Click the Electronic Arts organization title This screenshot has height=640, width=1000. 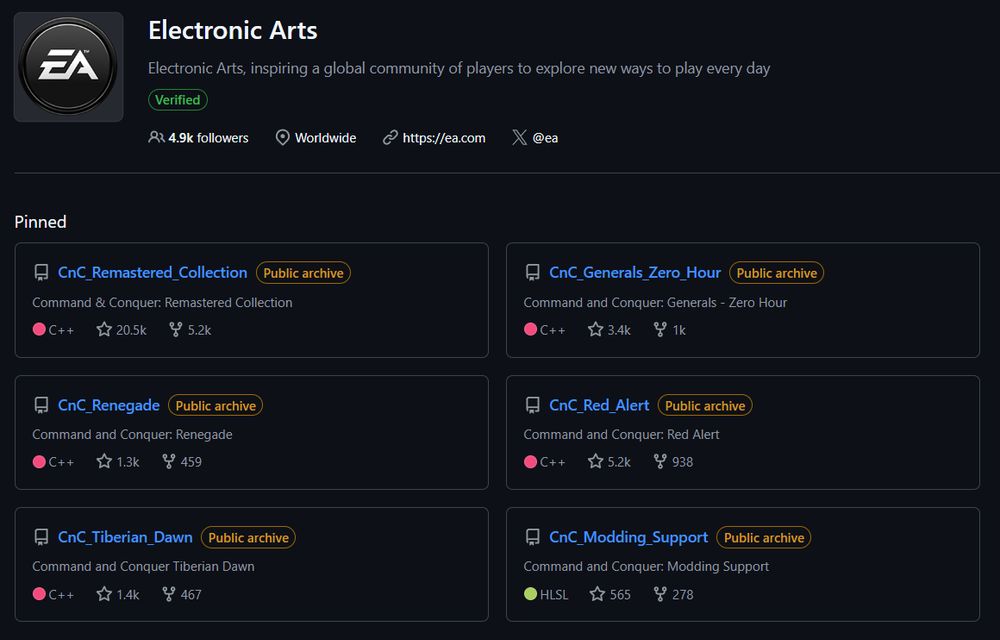(233, 31)
